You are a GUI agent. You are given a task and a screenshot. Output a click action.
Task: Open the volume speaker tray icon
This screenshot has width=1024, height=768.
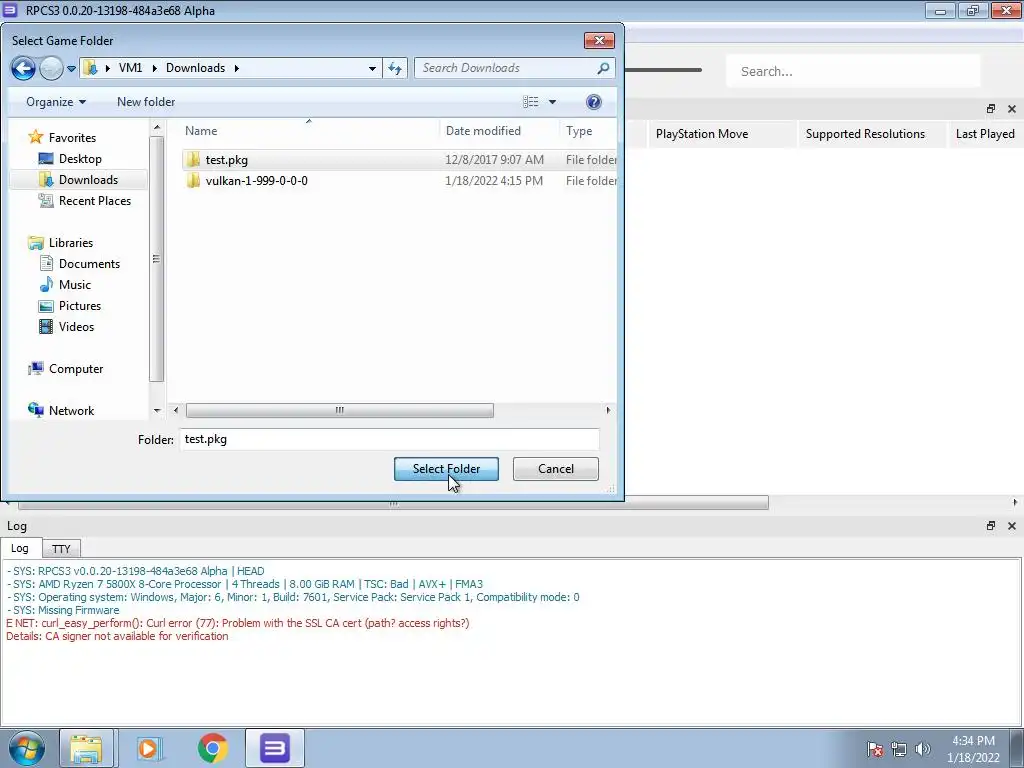(x=922, y=749)
